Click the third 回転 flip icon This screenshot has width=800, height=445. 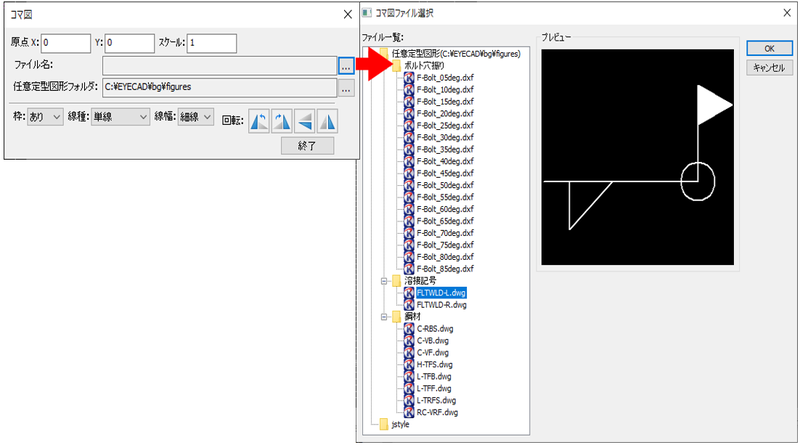[304, 119]
